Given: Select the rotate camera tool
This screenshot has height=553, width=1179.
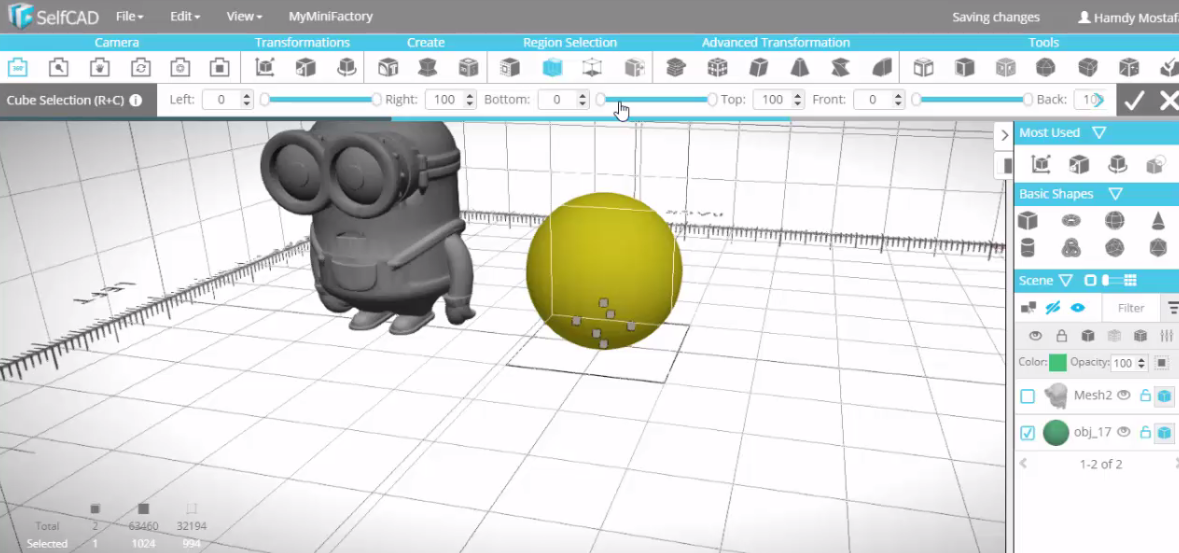Looking at the screenshot, I should pyautogui.click(x=140, y=68).
